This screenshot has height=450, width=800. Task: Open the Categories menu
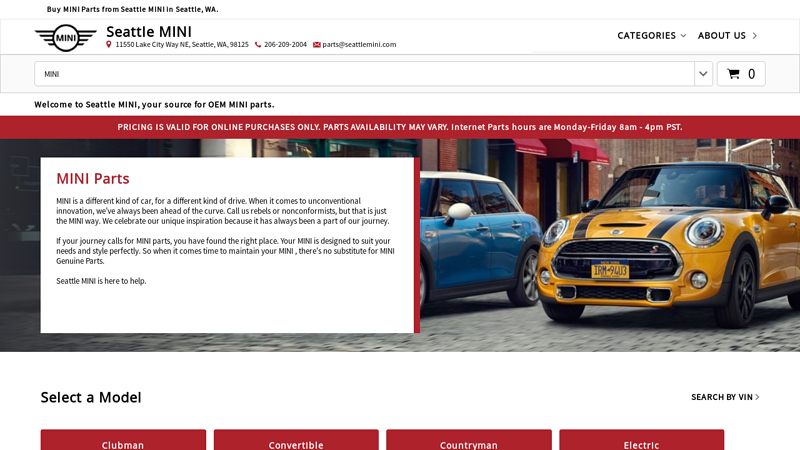(651, 35)
